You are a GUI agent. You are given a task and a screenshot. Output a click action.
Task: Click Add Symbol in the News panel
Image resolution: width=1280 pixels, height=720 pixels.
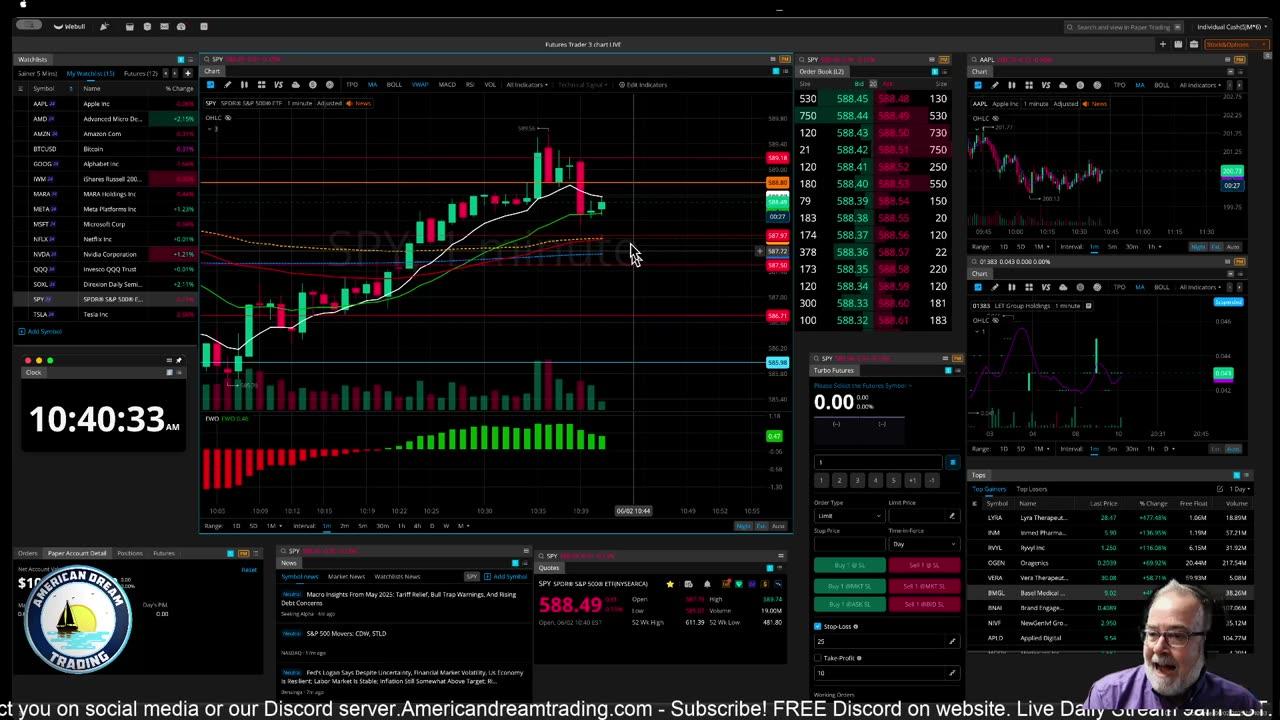(506, 576)
